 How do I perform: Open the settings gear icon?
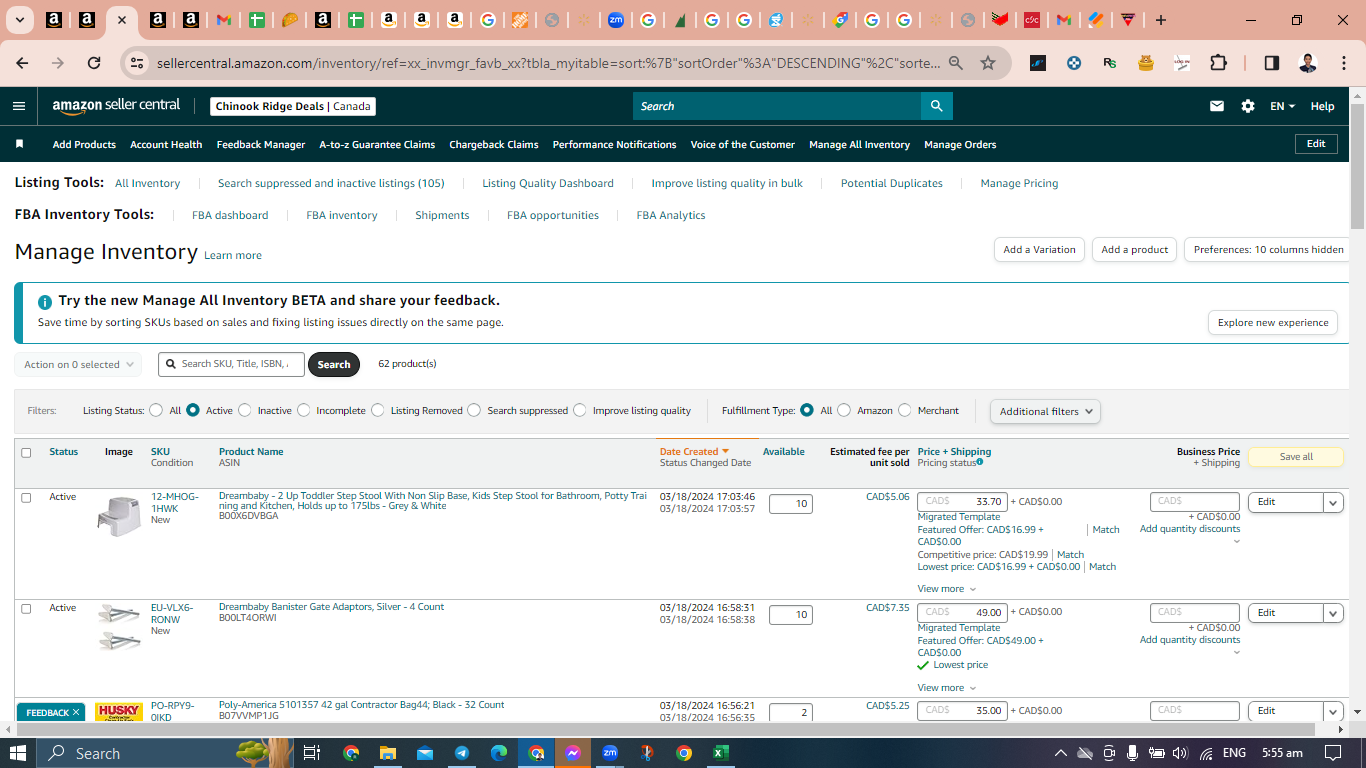1248,106
